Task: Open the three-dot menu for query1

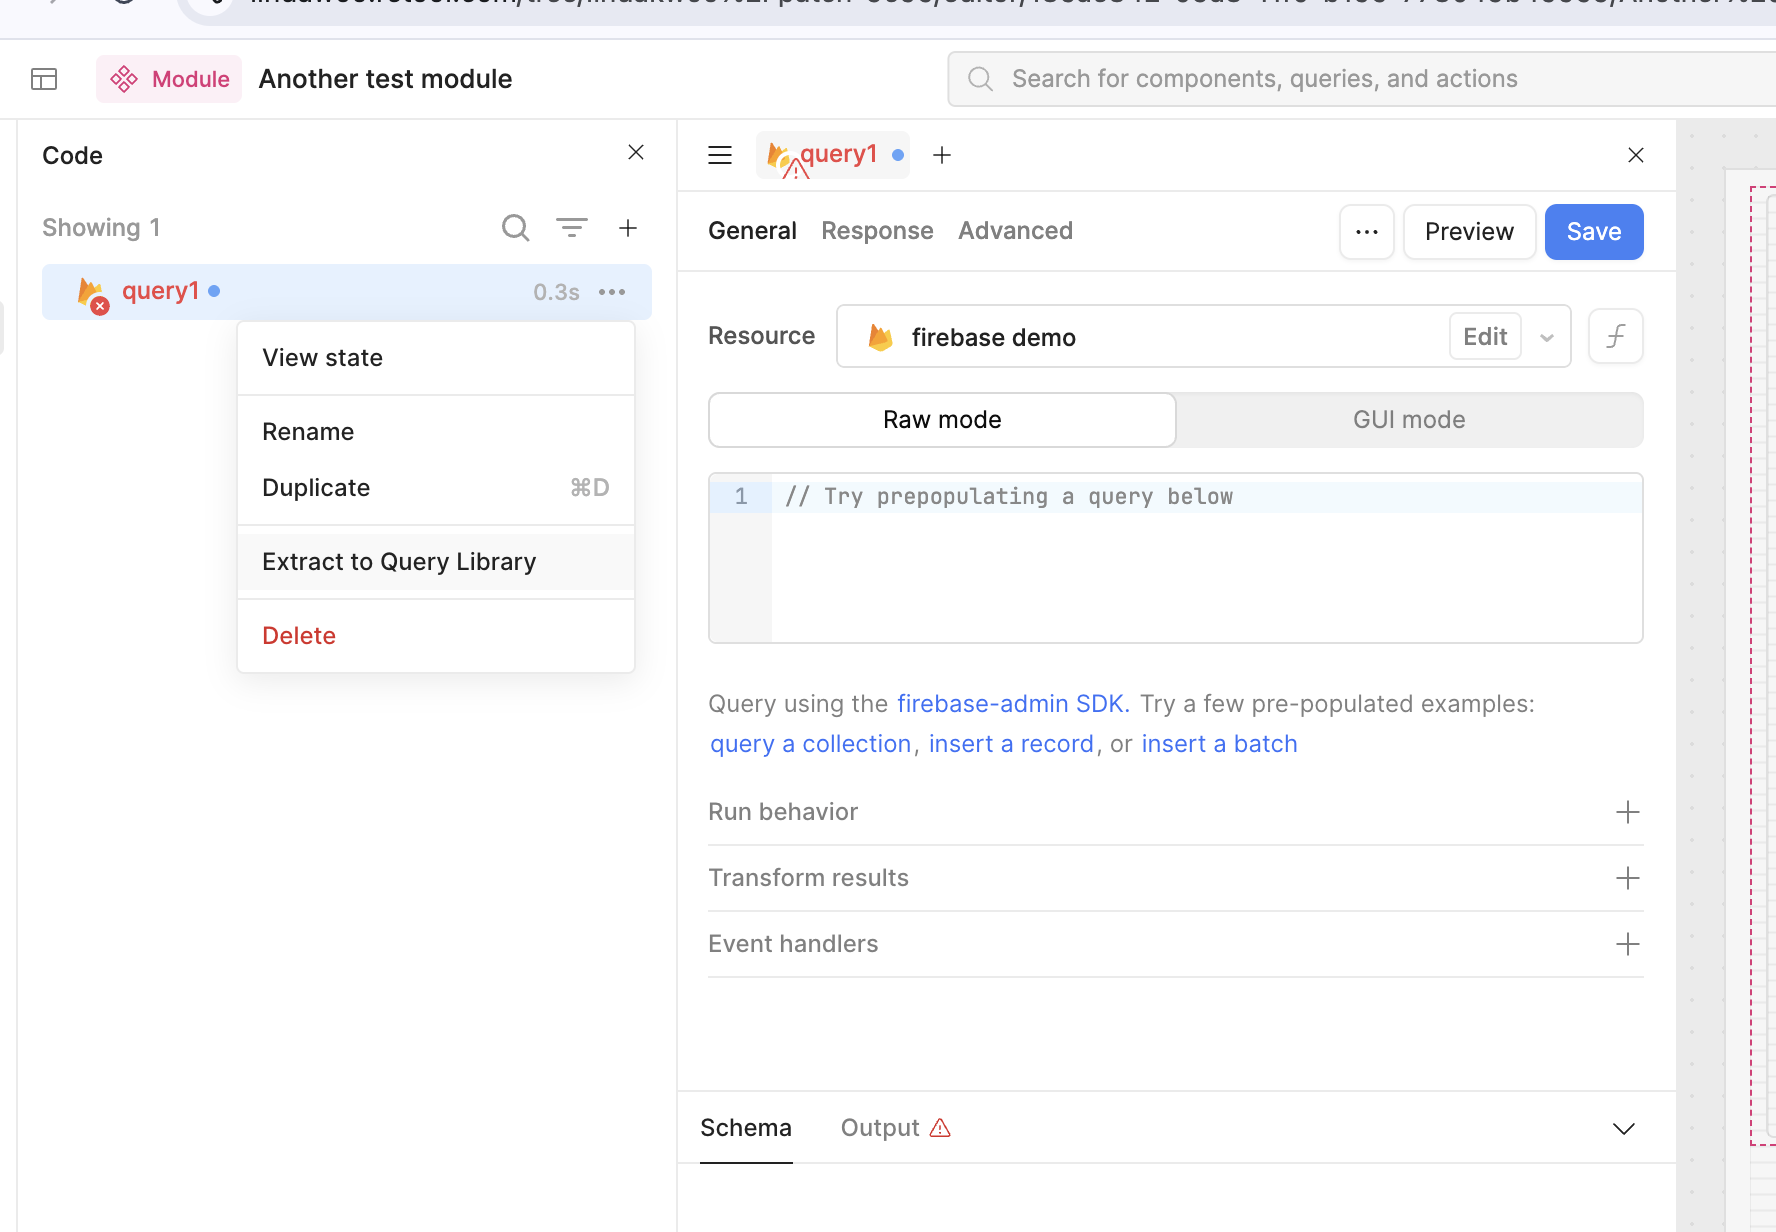Action: tap(612, 292)
